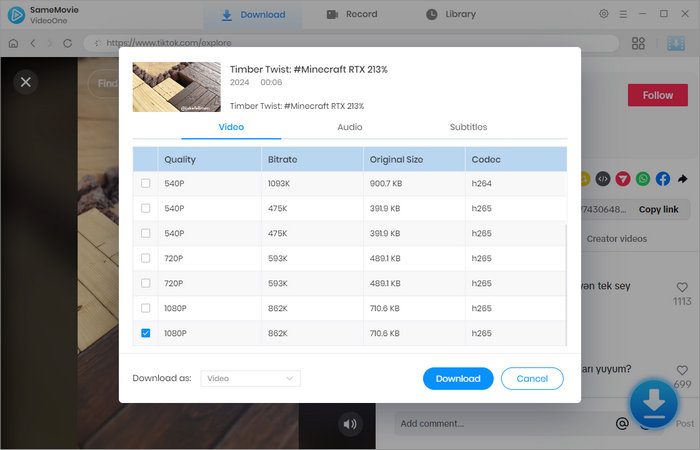
Task: Select the 540P 1093K h264 checkbox
Action: click(x=146, y=183)
